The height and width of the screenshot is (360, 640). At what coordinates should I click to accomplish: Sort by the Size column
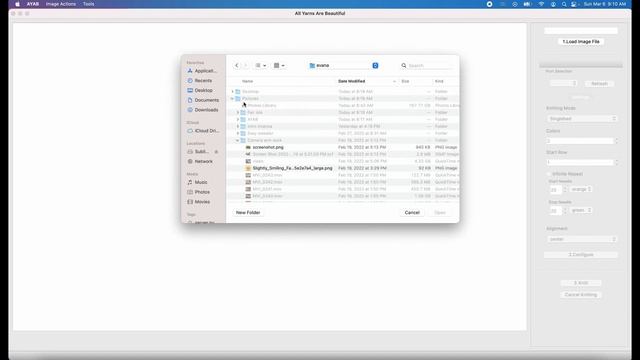click(x=405, y=81)
